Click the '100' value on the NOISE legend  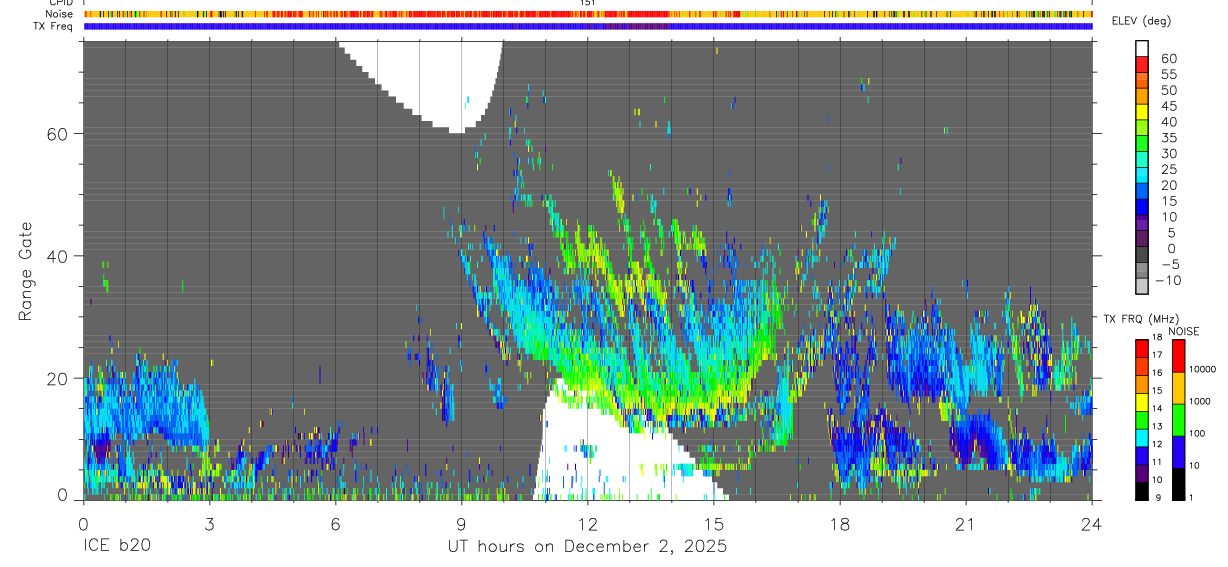coord(1198,433)
